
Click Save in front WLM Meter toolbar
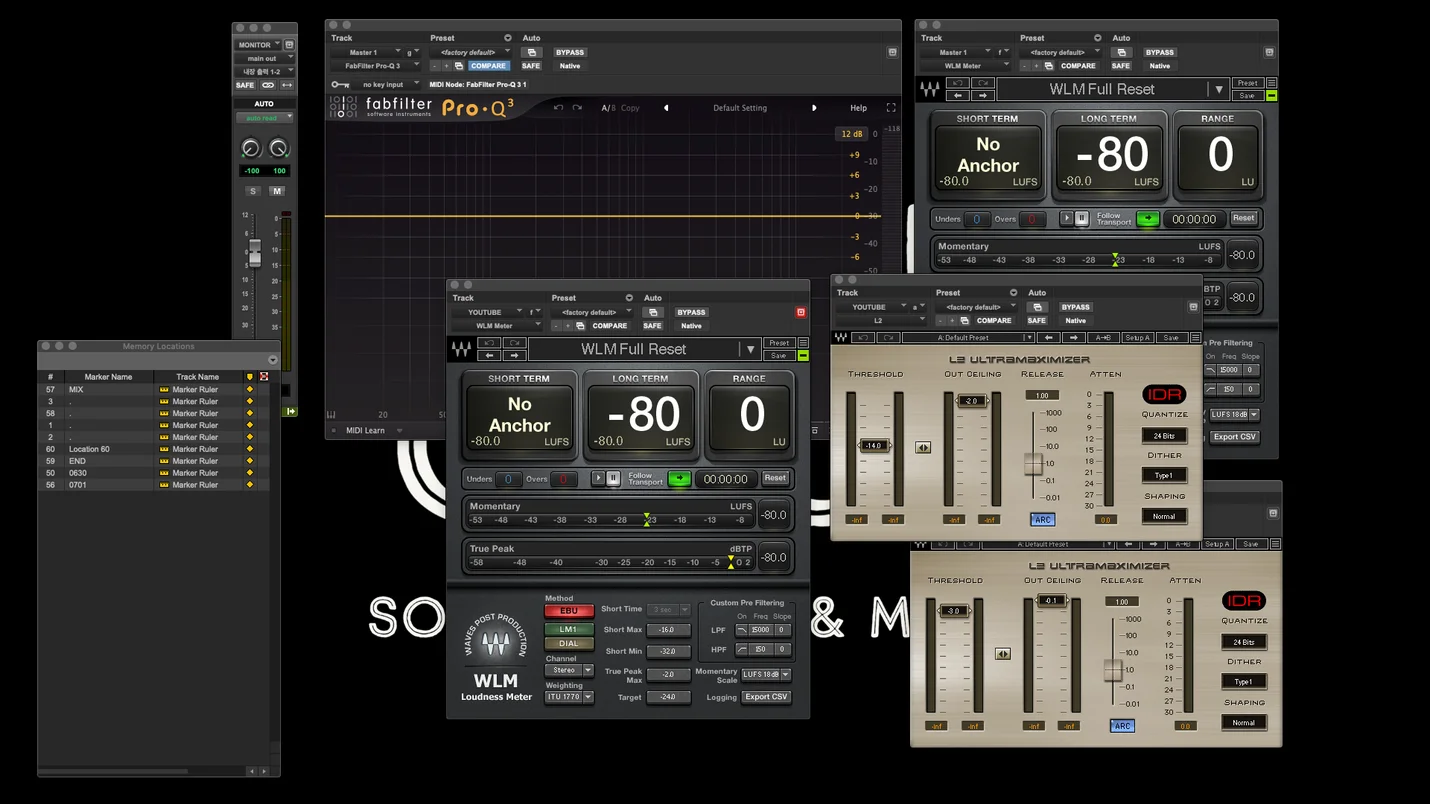[x=778, y=355]
